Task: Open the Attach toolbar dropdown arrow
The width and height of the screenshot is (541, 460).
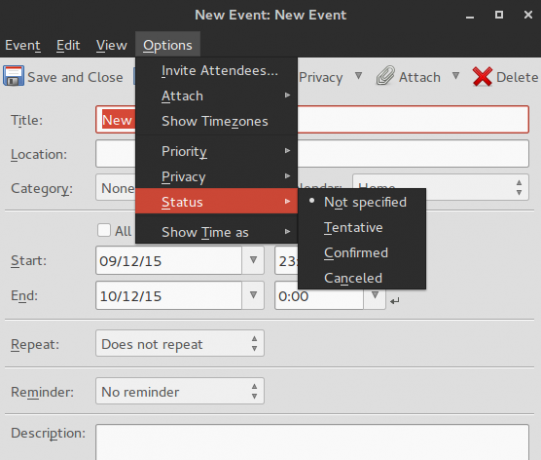Action: (x=456, y=76)
